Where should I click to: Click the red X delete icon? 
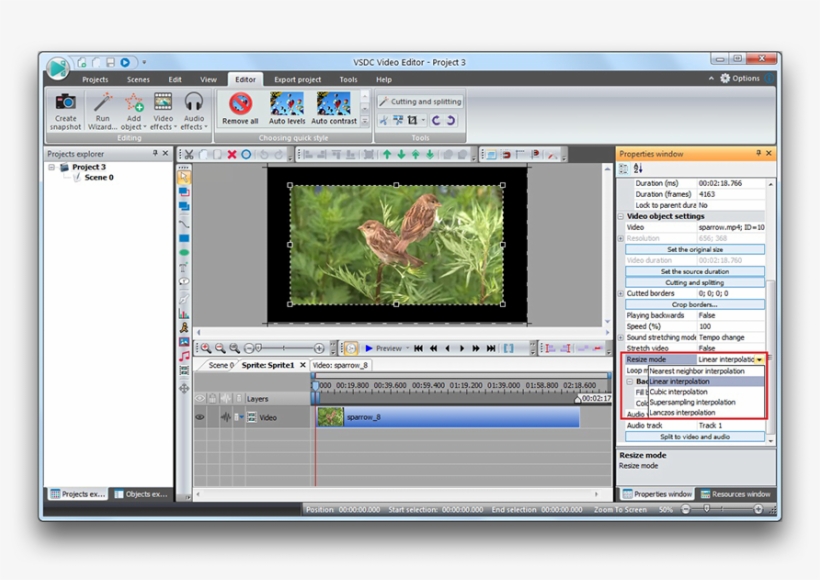click(232, 155)
